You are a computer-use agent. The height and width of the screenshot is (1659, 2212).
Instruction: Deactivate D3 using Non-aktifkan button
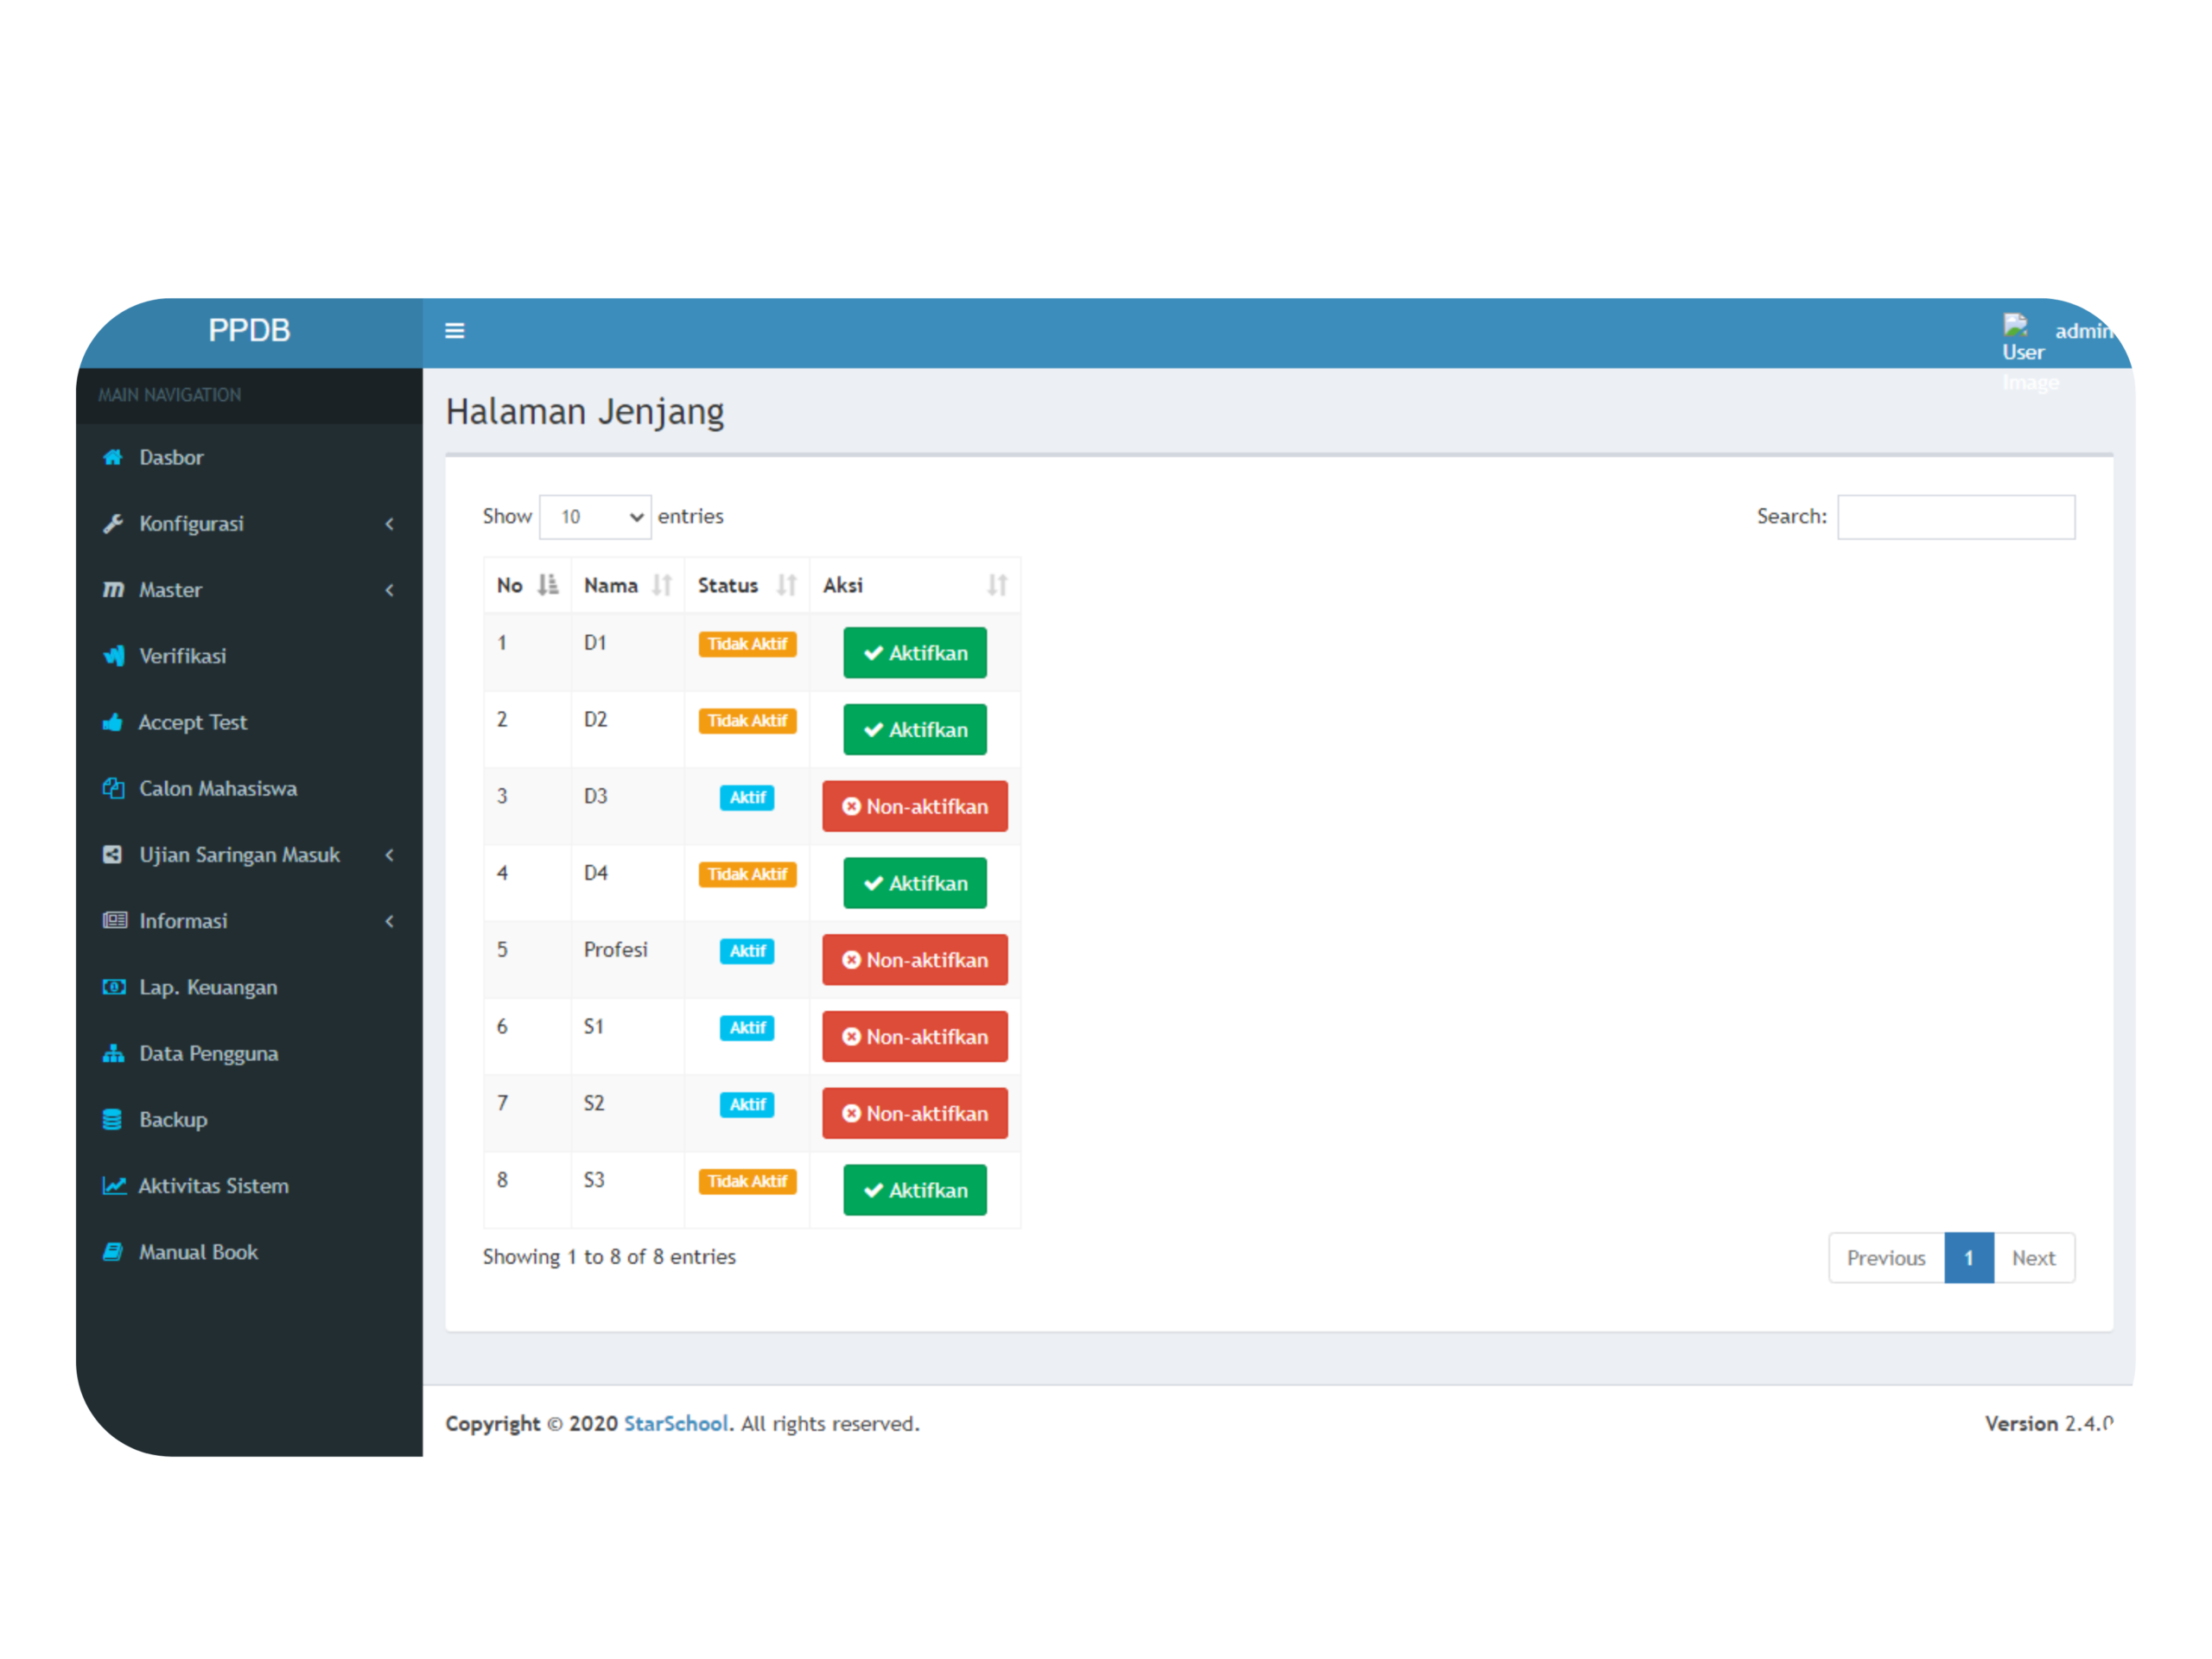click(914, 806)
